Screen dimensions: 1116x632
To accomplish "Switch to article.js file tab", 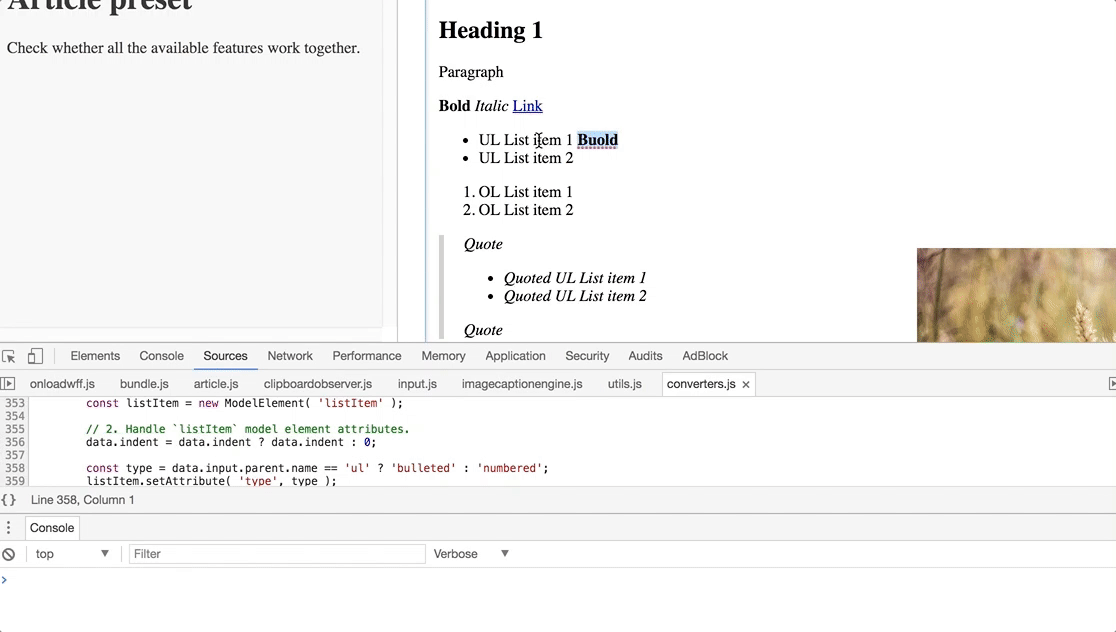I will click(216, 384).
